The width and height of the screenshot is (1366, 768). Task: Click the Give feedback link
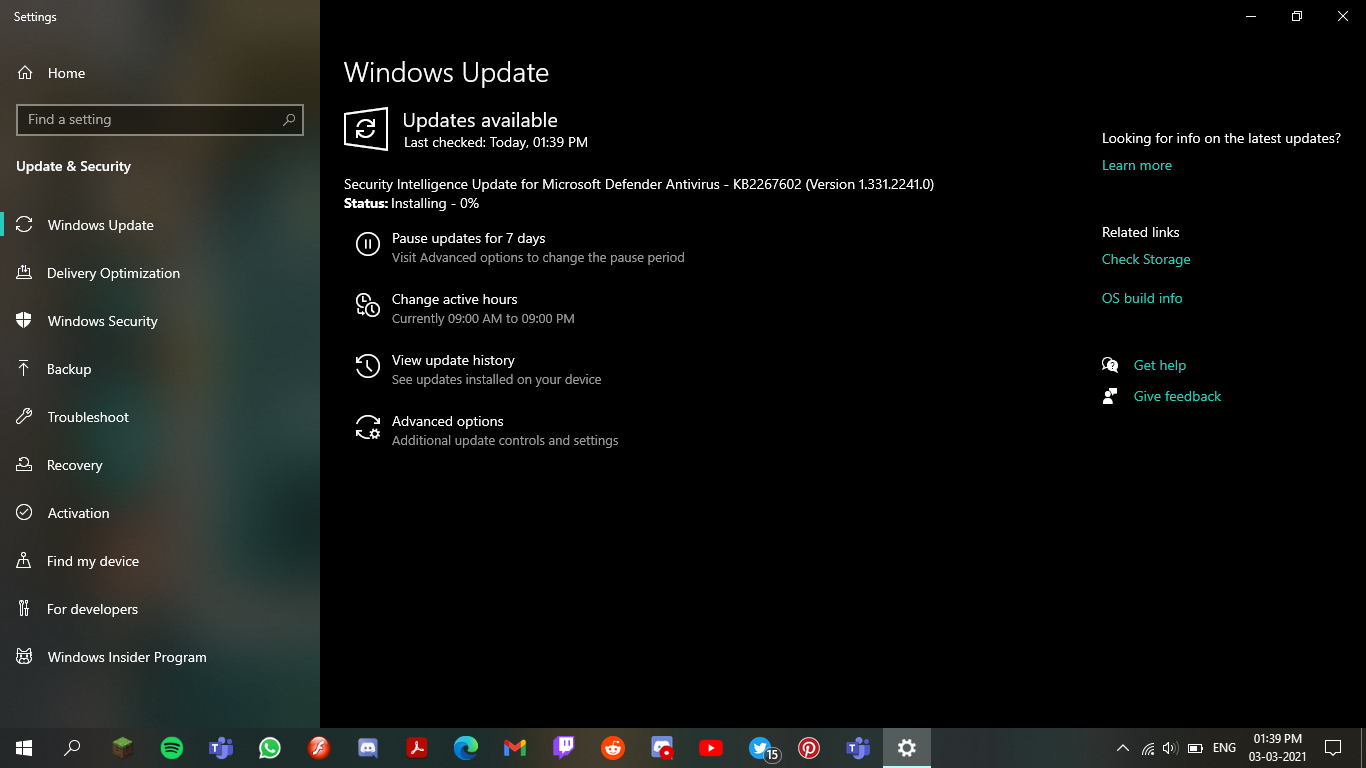coord(1177,396)
